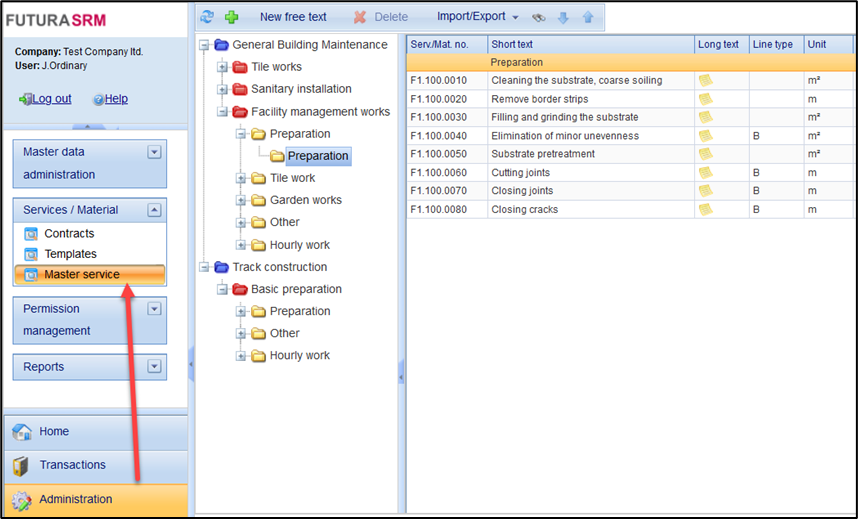Click the Templates icon in the sidebar
858x519 pixels.
(31, 254)
